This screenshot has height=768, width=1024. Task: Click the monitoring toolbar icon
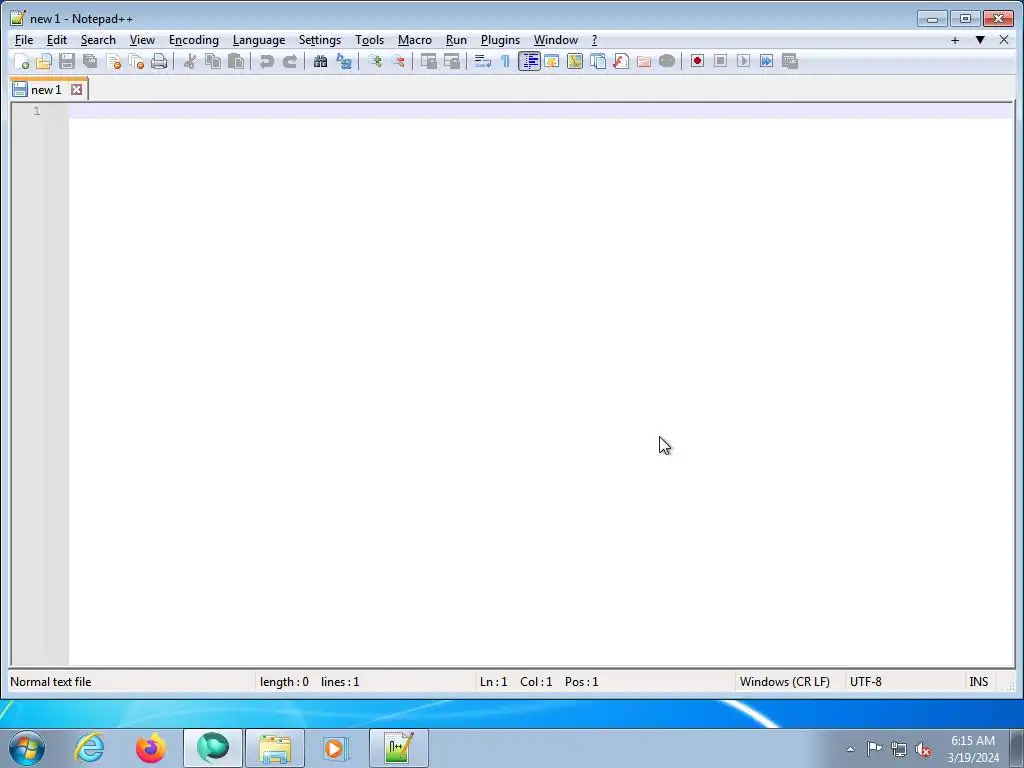click(667, 61)
